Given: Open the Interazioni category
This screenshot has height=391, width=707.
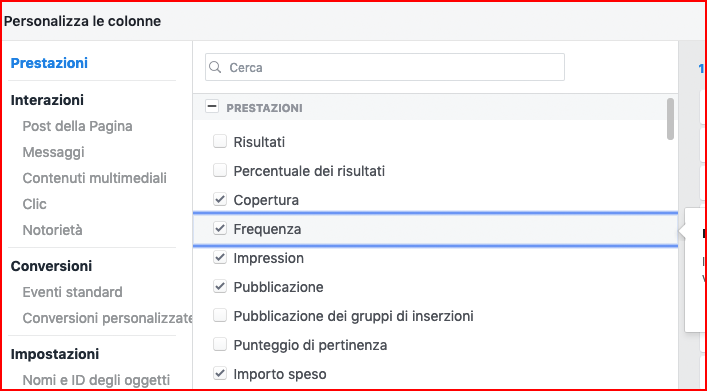Looking at the screenshot, I should (x=47, y=100).
